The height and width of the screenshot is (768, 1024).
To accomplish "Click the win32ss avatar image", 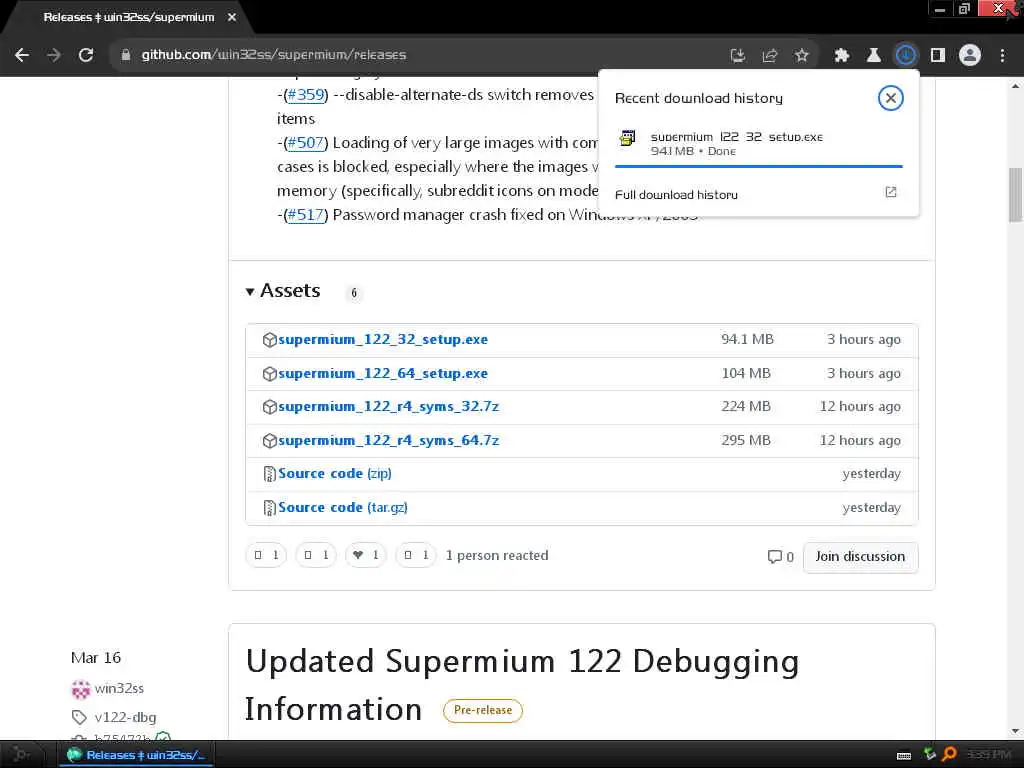I will tap(80, 689).
